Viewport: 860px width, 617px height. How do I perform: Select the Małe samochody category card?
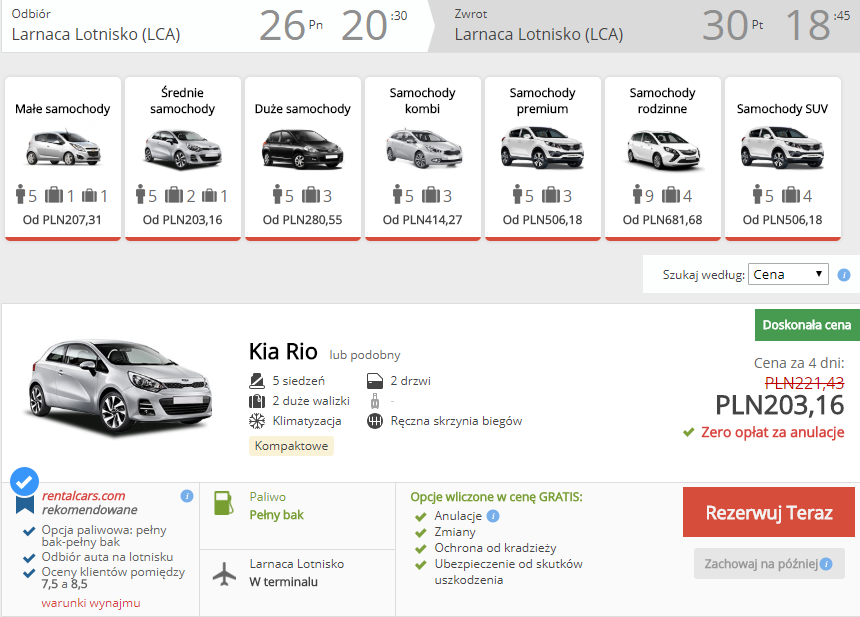63,159
